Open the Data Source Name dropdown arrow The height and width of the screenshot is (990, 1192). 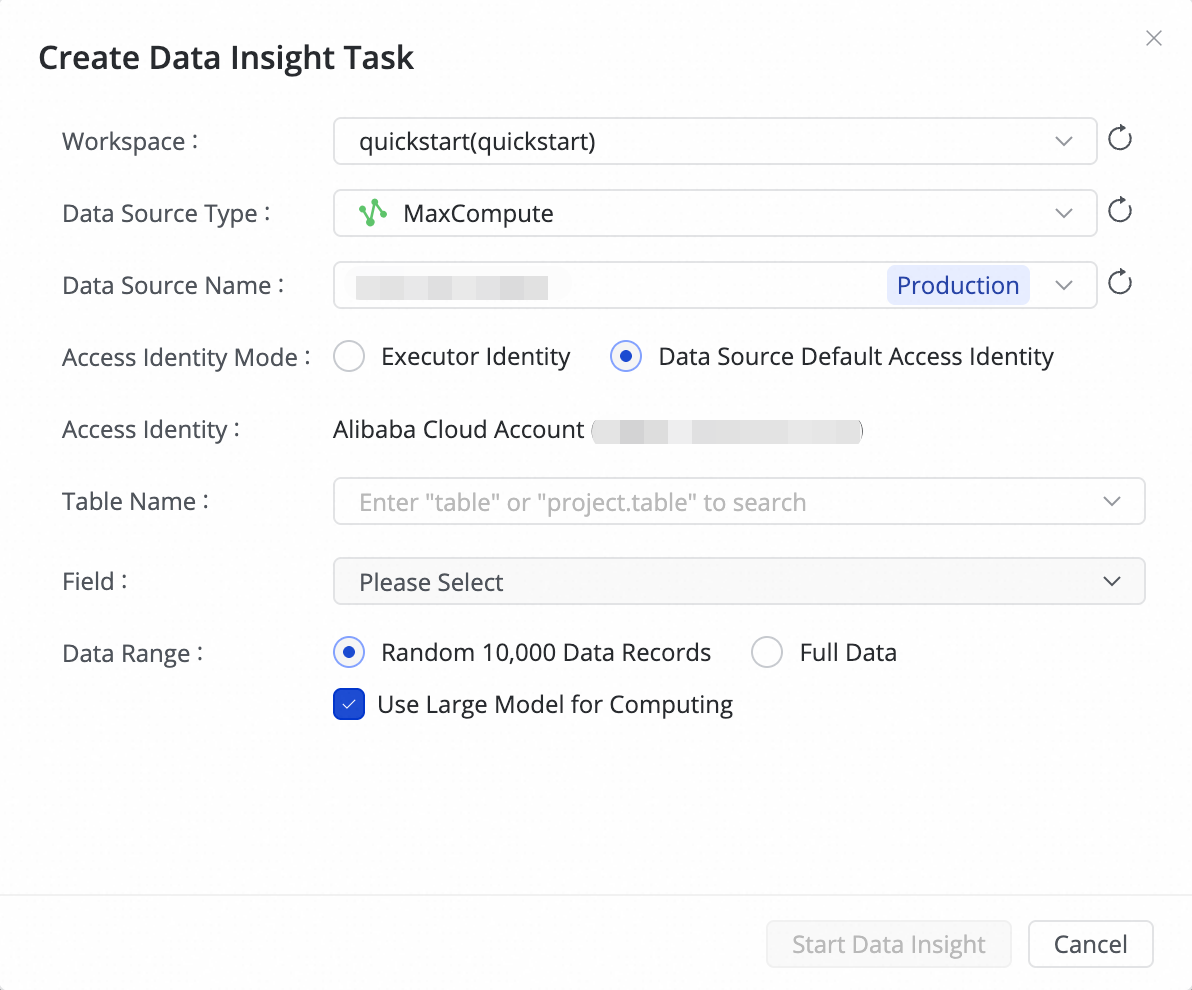coord(1063,285)
